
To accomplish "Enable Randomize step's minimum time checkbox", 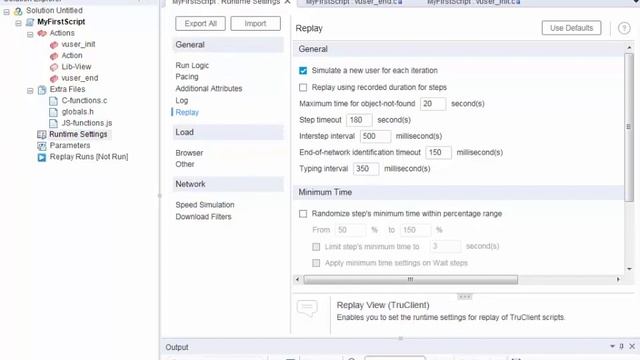I will click(303, 214).
